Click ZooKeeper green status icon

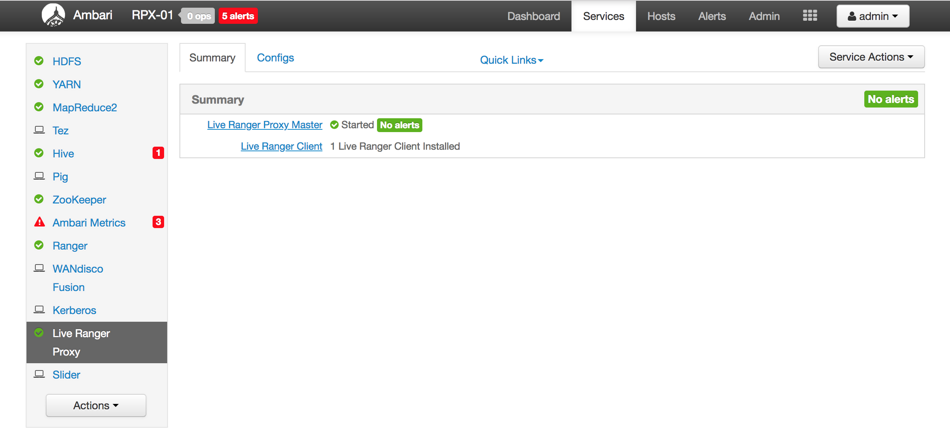pos(39,199)
